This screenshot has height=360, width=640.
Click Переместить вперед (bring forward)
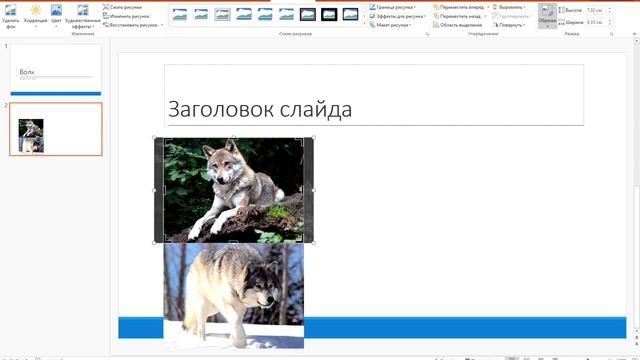click(x=458, y=7)
